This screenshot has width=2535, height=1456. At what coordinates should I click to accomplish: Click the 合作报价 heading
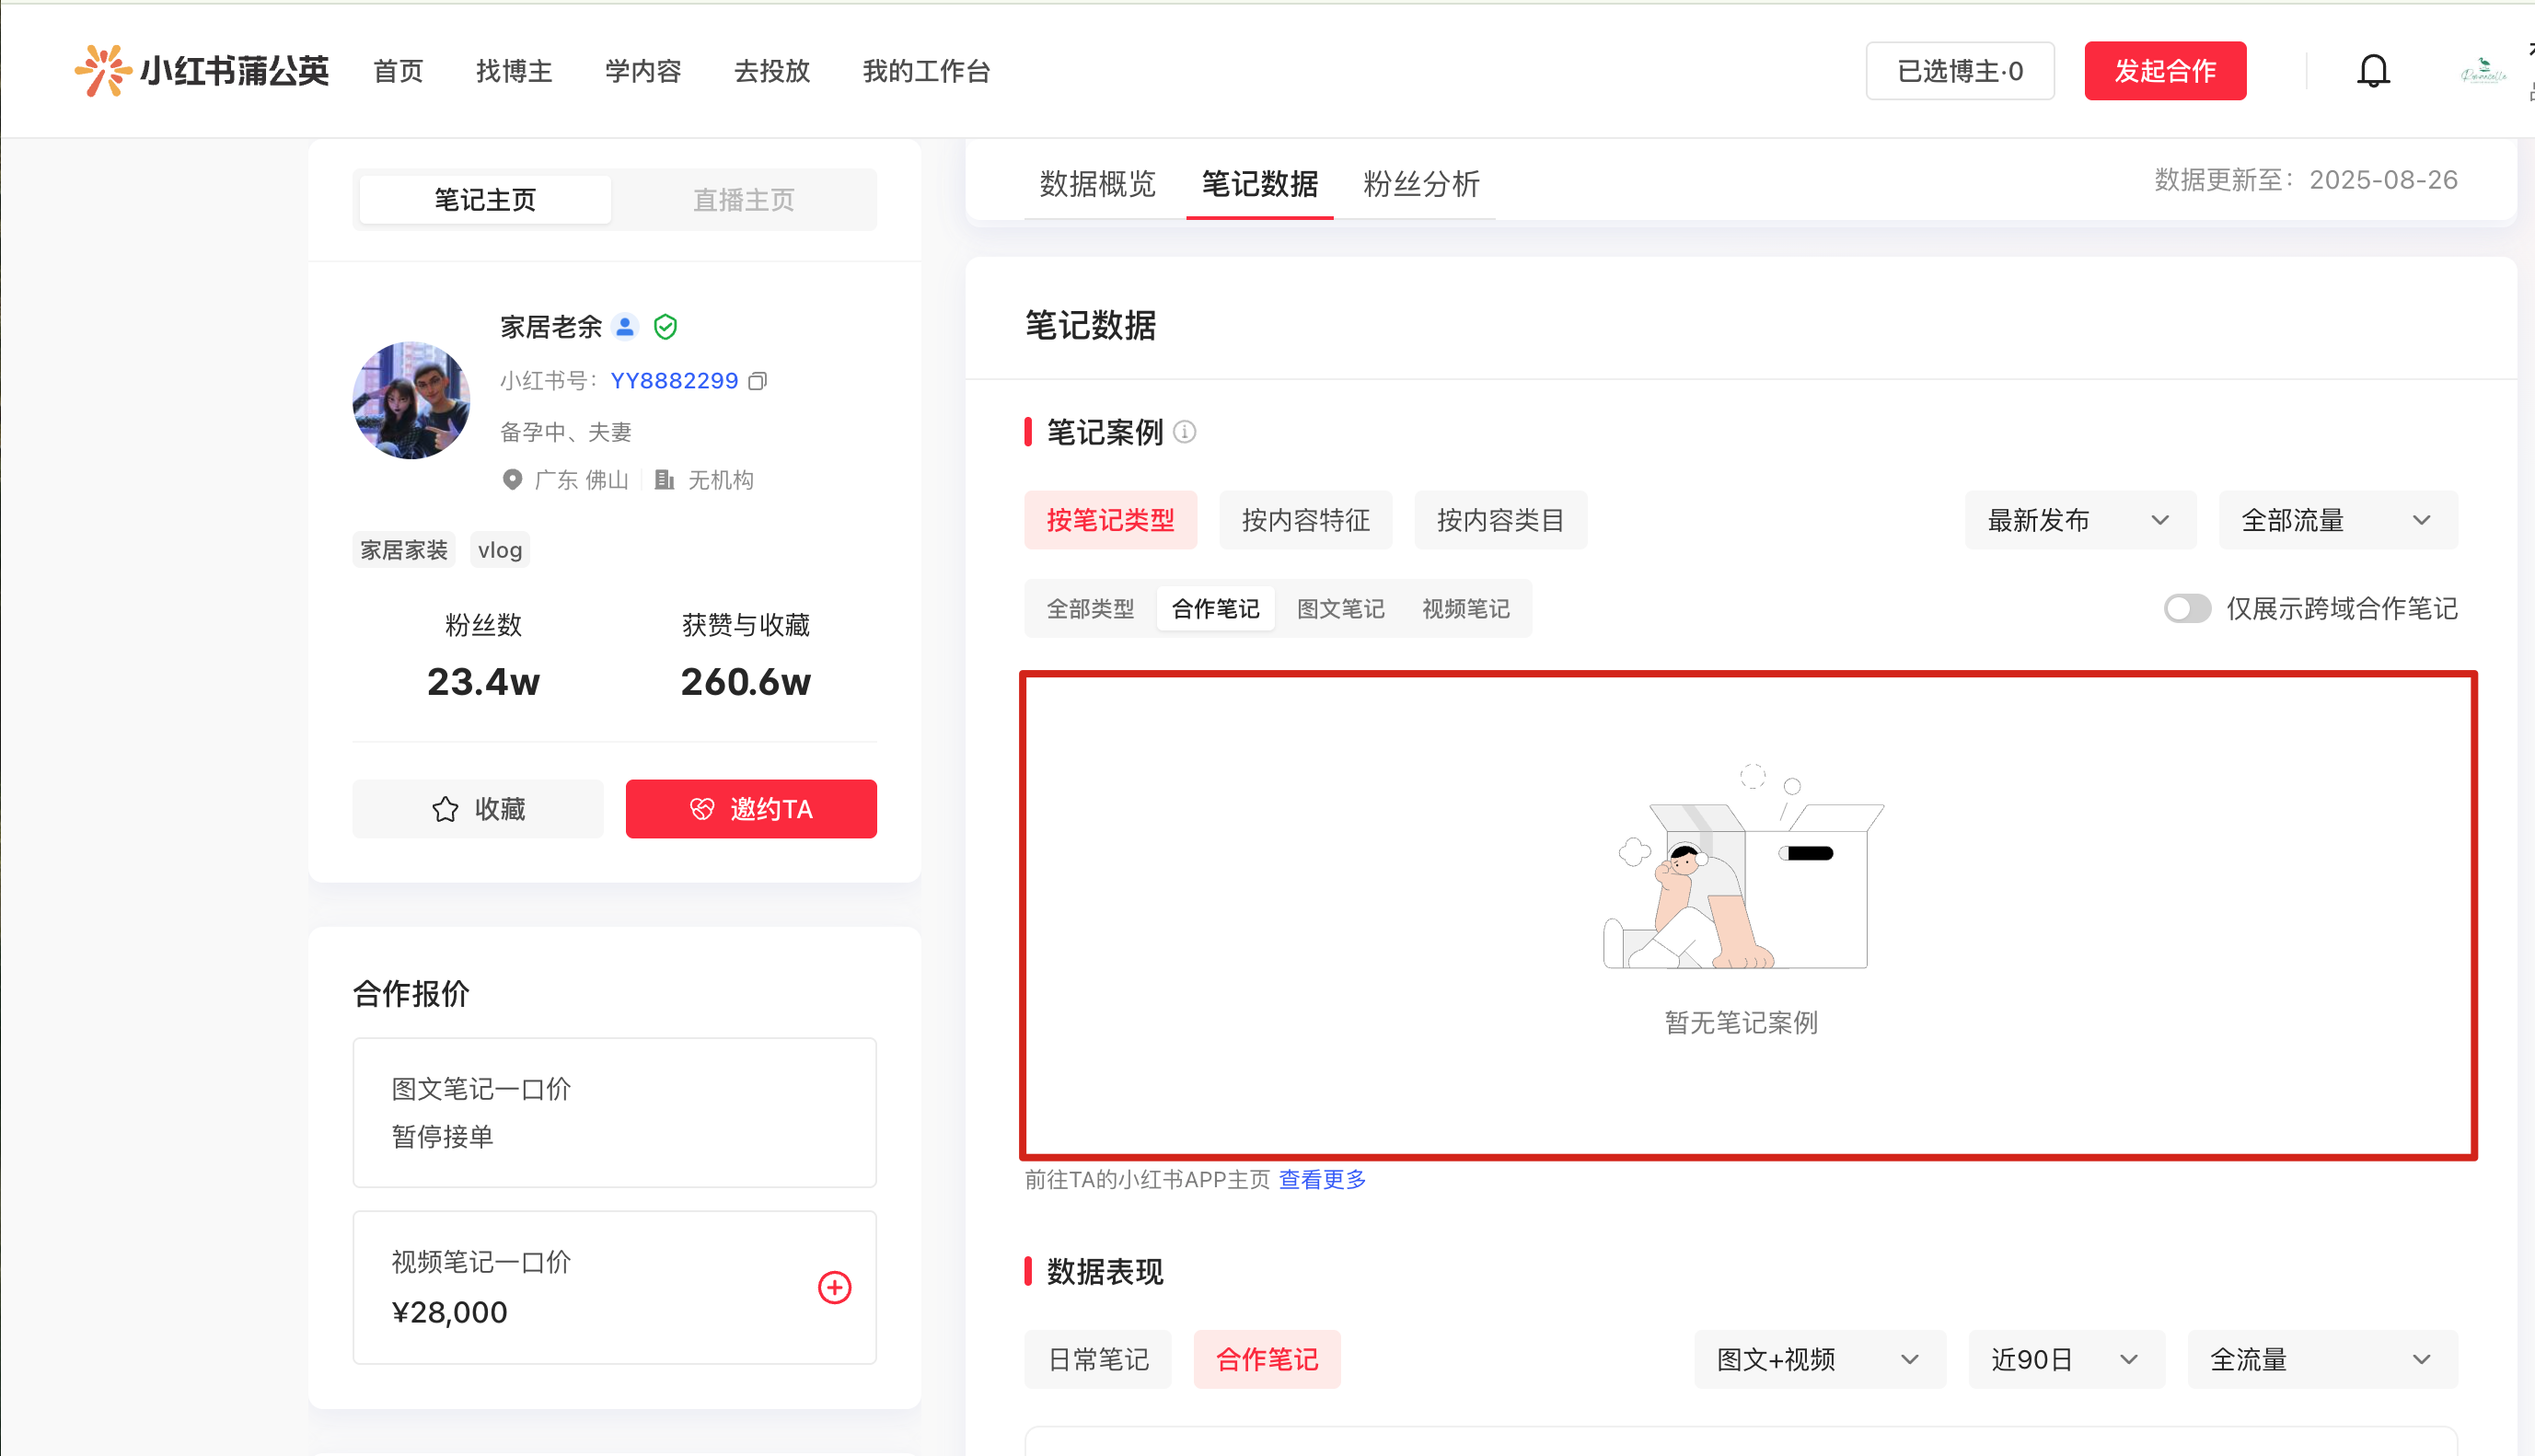click(411, 994)
